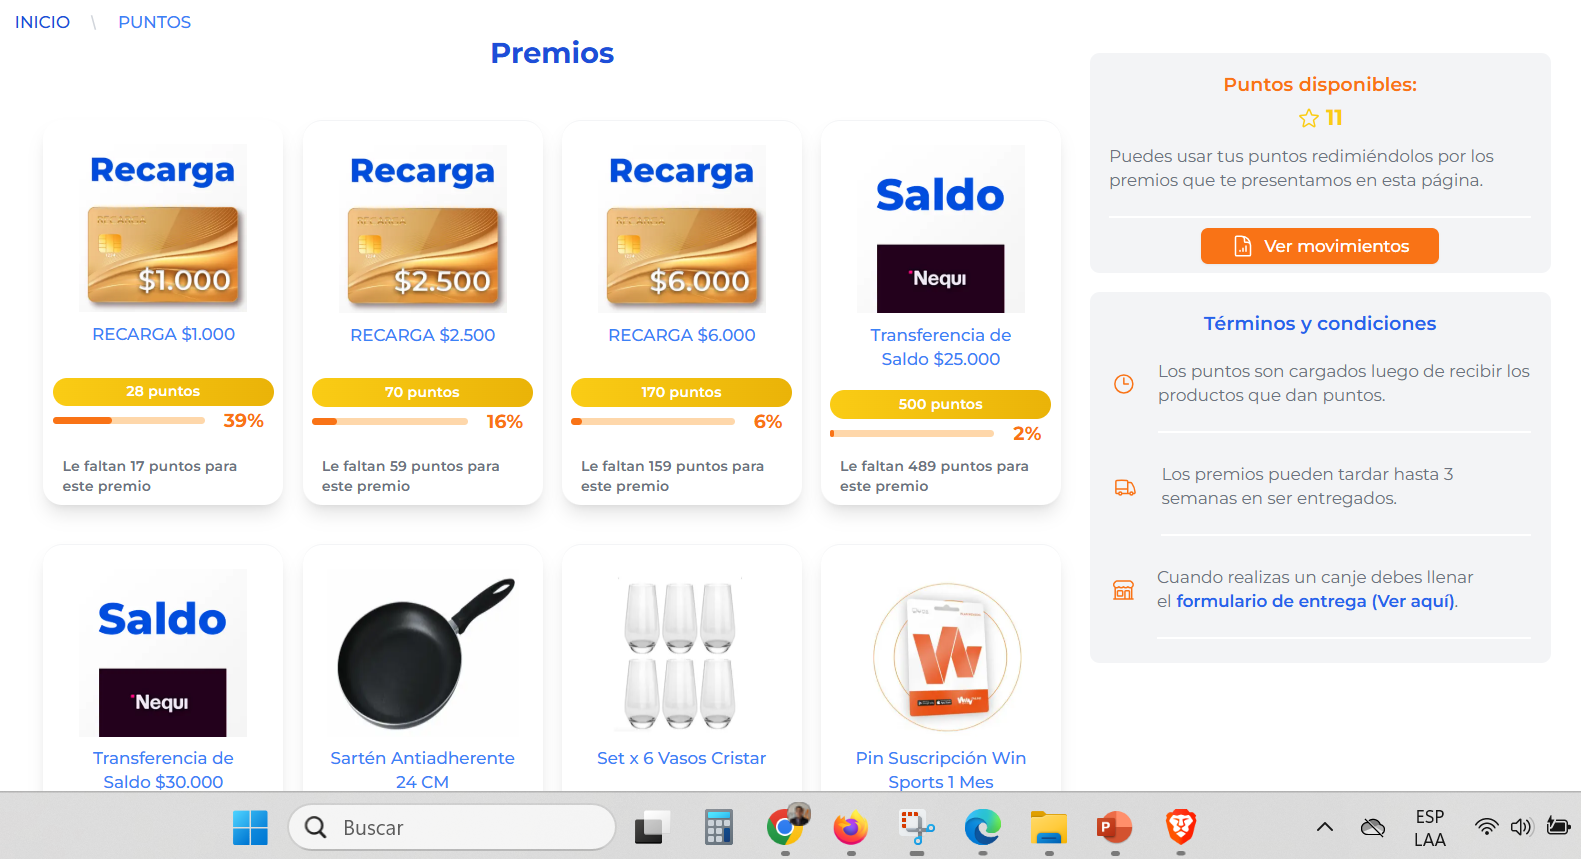Launch PowerPoint from the taskbar
This screenshot has width=1581, height=859.
click(x=1114, y=827)
